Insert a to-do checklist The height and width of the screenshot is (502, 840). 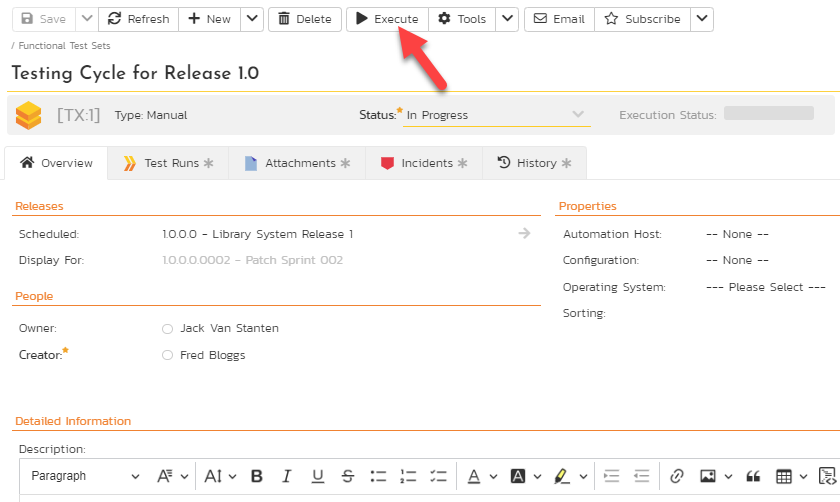tap(438, 476)
